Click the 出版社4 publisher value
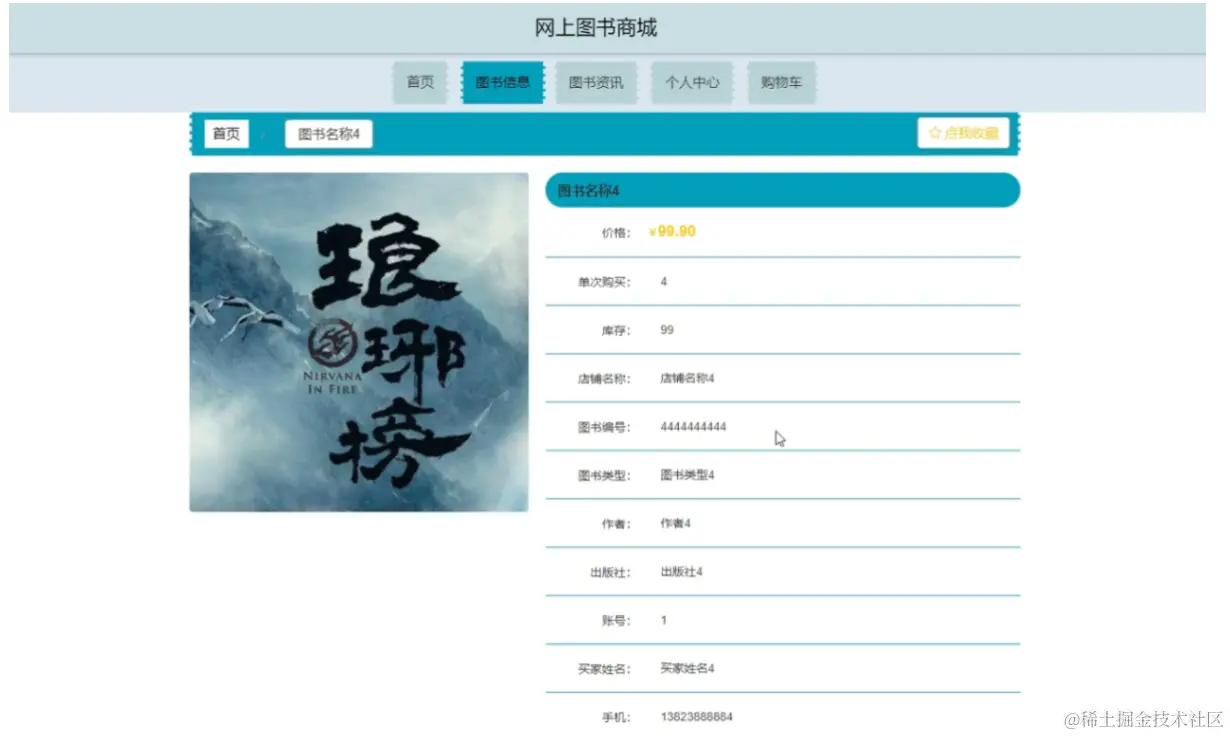 (681, 572)
